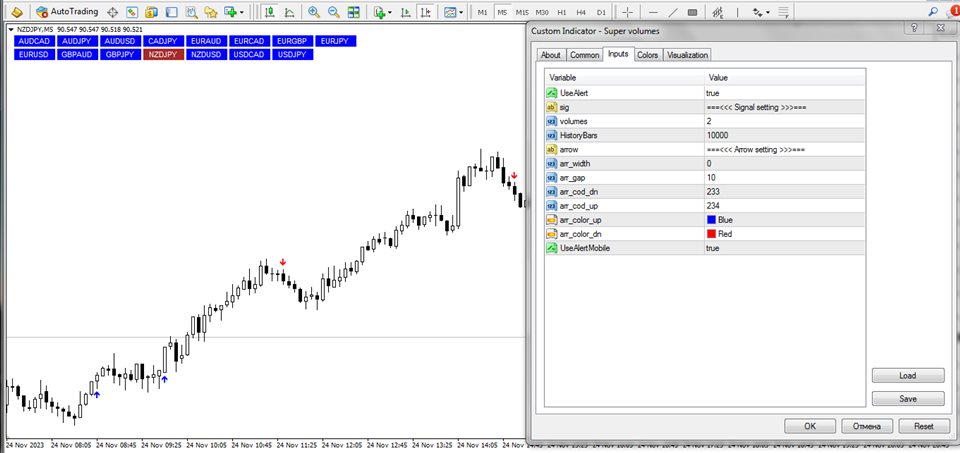Select the vertical line tool
Viewport: 960px width, 453px height.
(x=737, y=12)
